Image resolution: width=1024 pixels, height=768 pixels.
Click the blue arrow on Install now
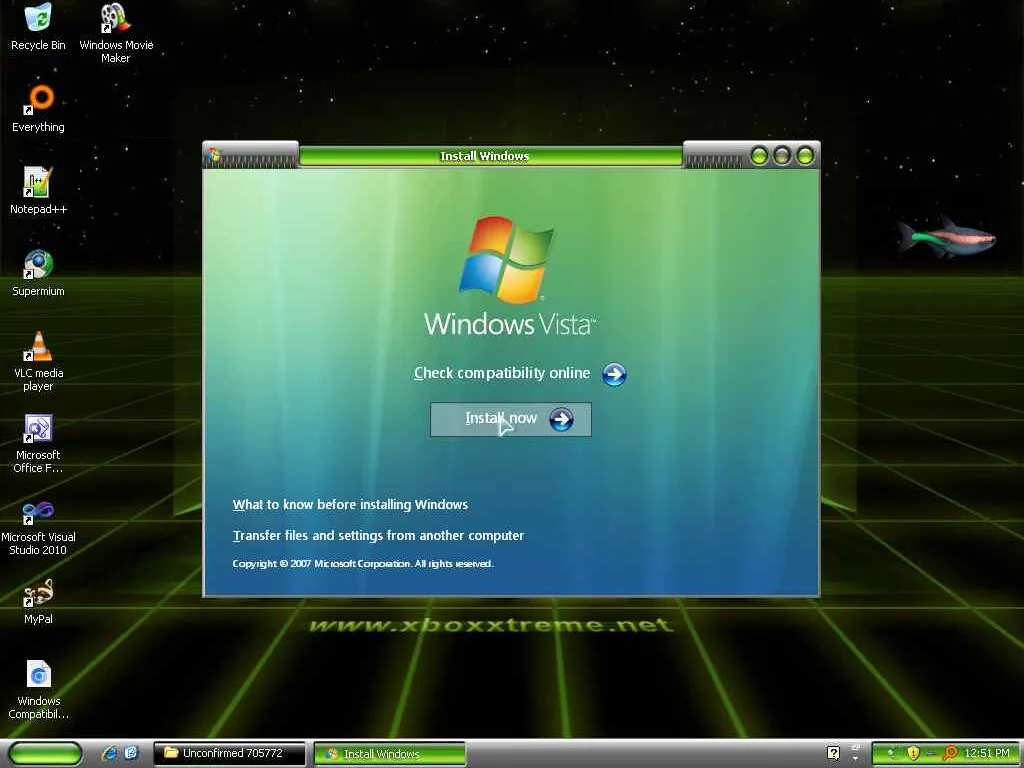coord(561,419)
